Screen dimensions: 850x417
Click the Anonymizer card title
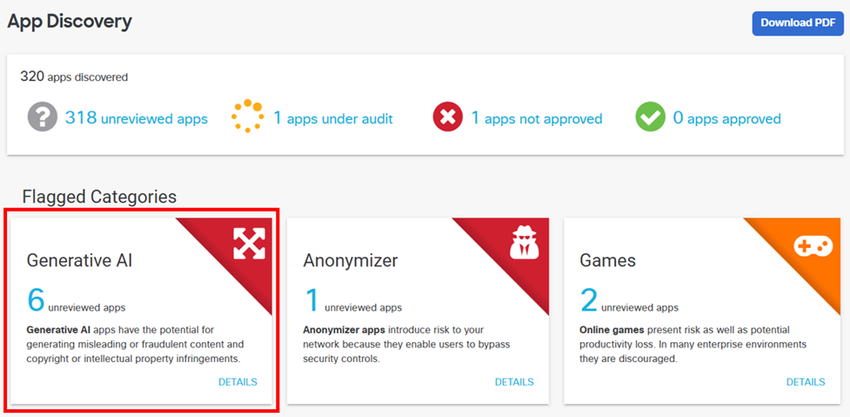[350, 261]
